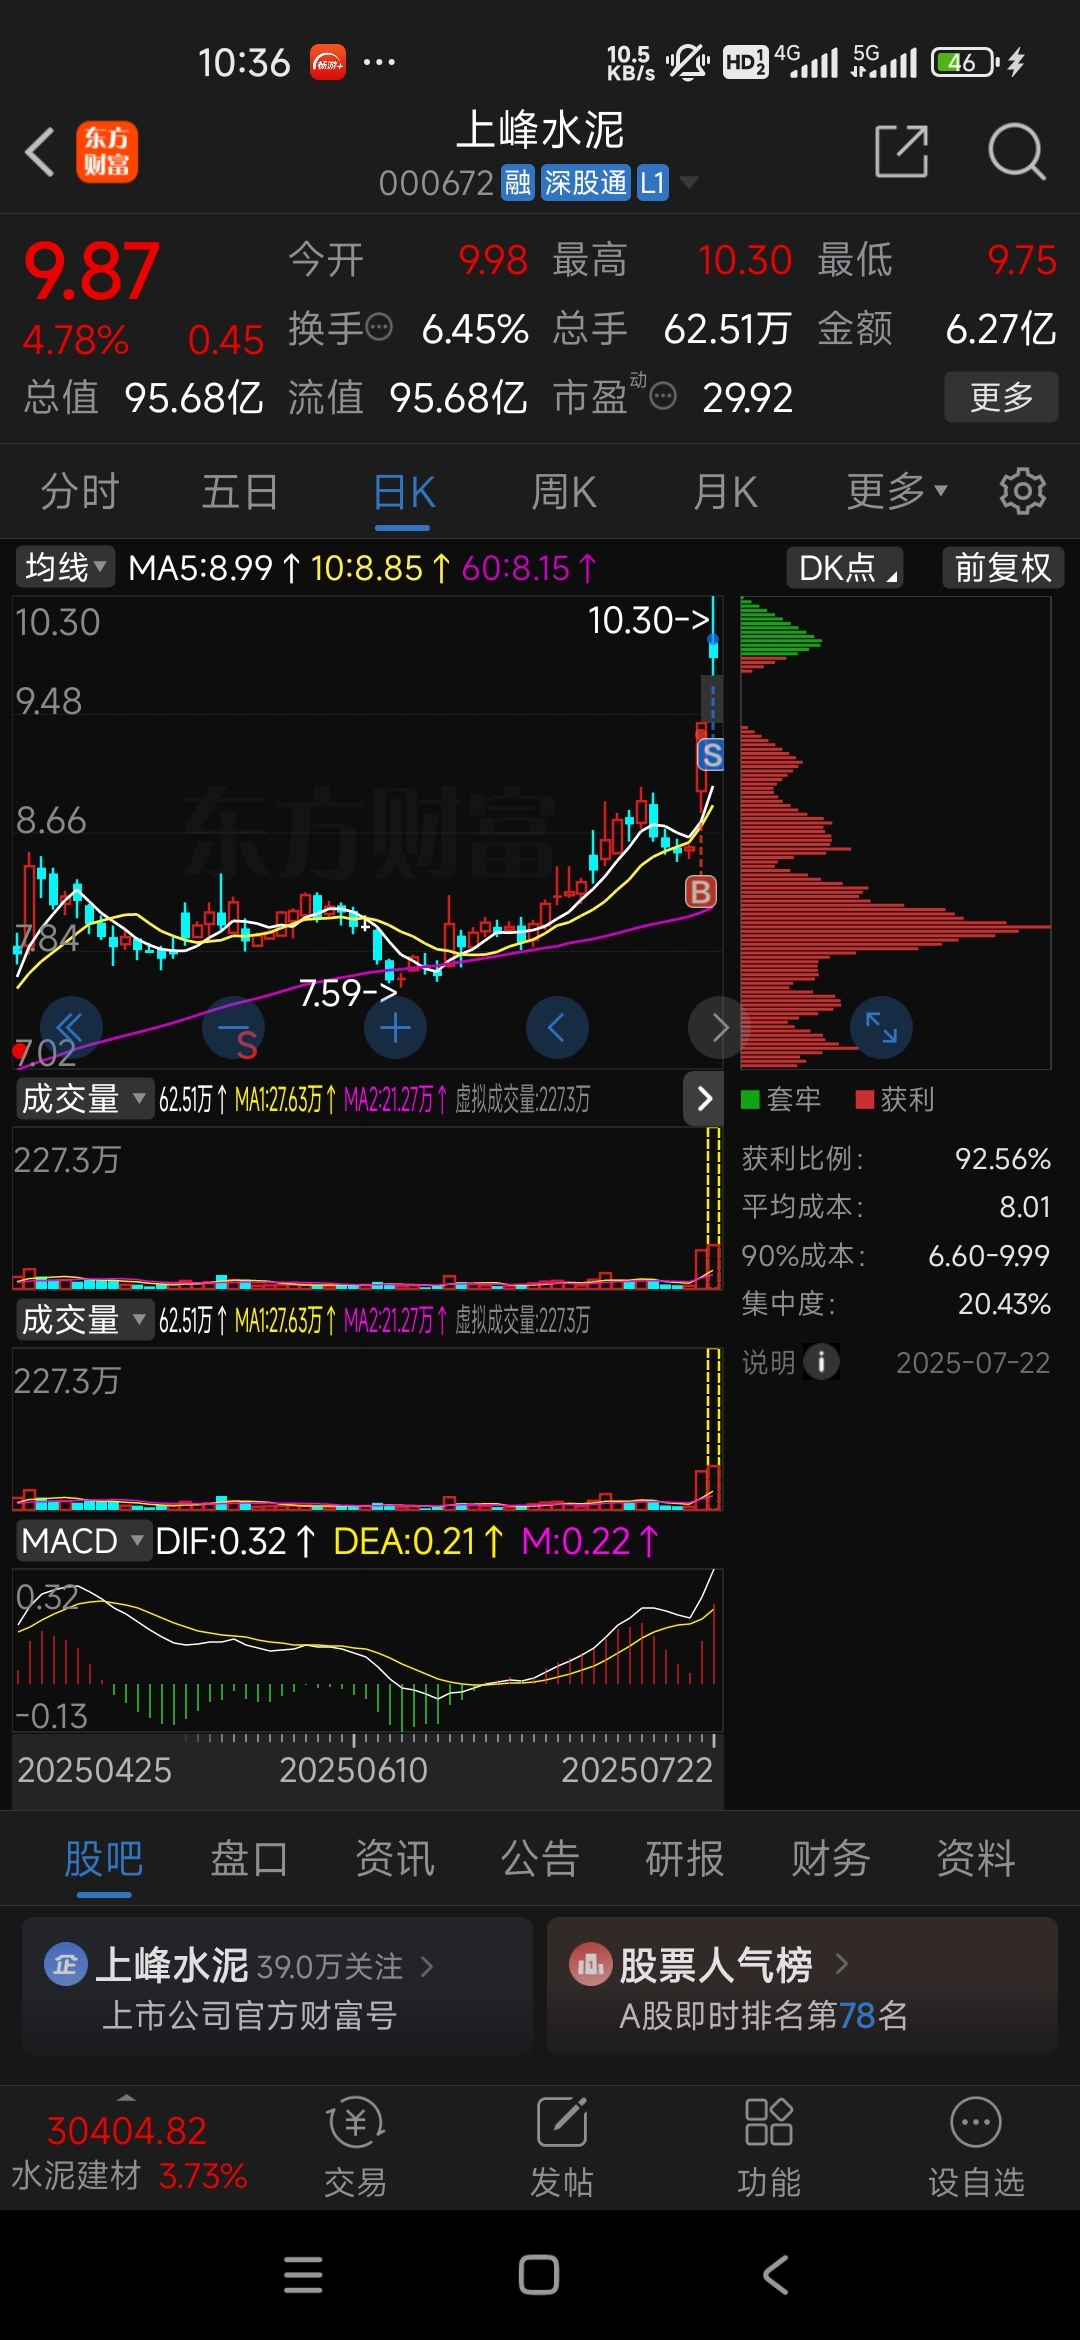This screenshot has height=2340, width=1080.
Task: Expand the stock title dropdown arrow
Action: [x=688, y=183]
